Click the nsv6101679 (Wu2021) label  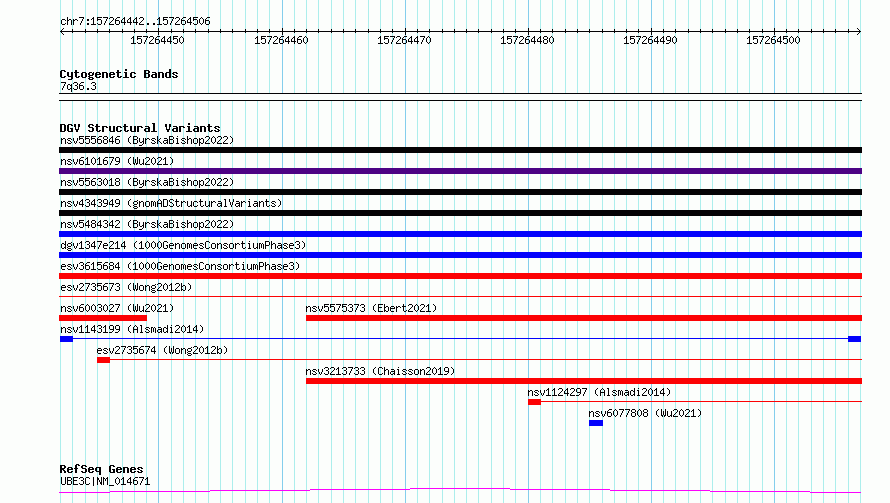coord(117,161)
